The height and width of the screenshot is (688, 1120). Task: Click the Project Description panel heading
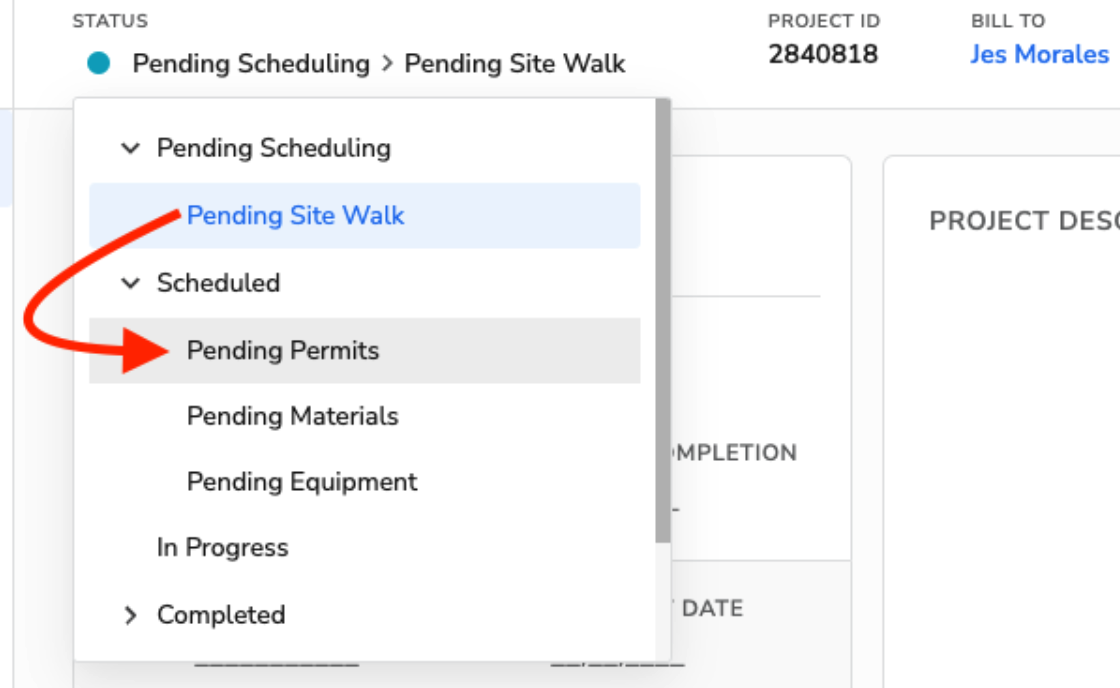pos(1024,221)
